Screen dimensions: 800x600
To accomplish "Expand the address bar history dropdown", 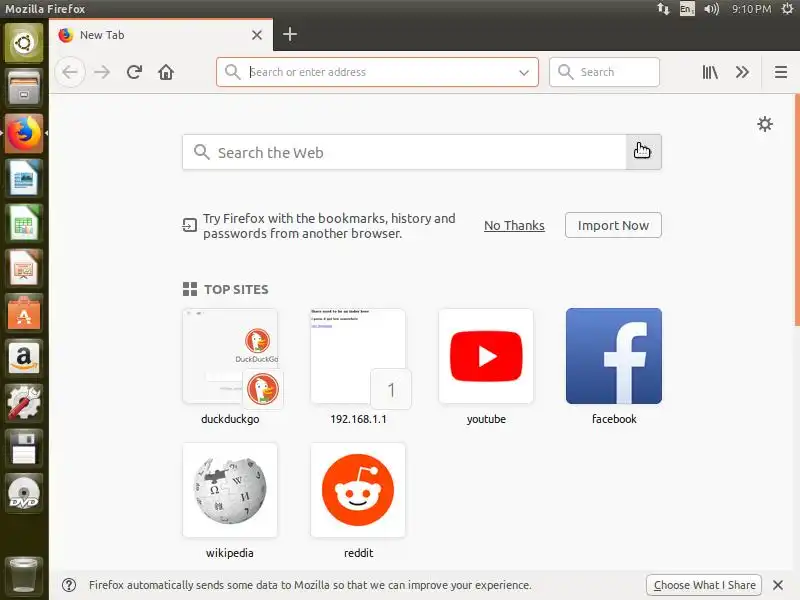I will [524, 72].
